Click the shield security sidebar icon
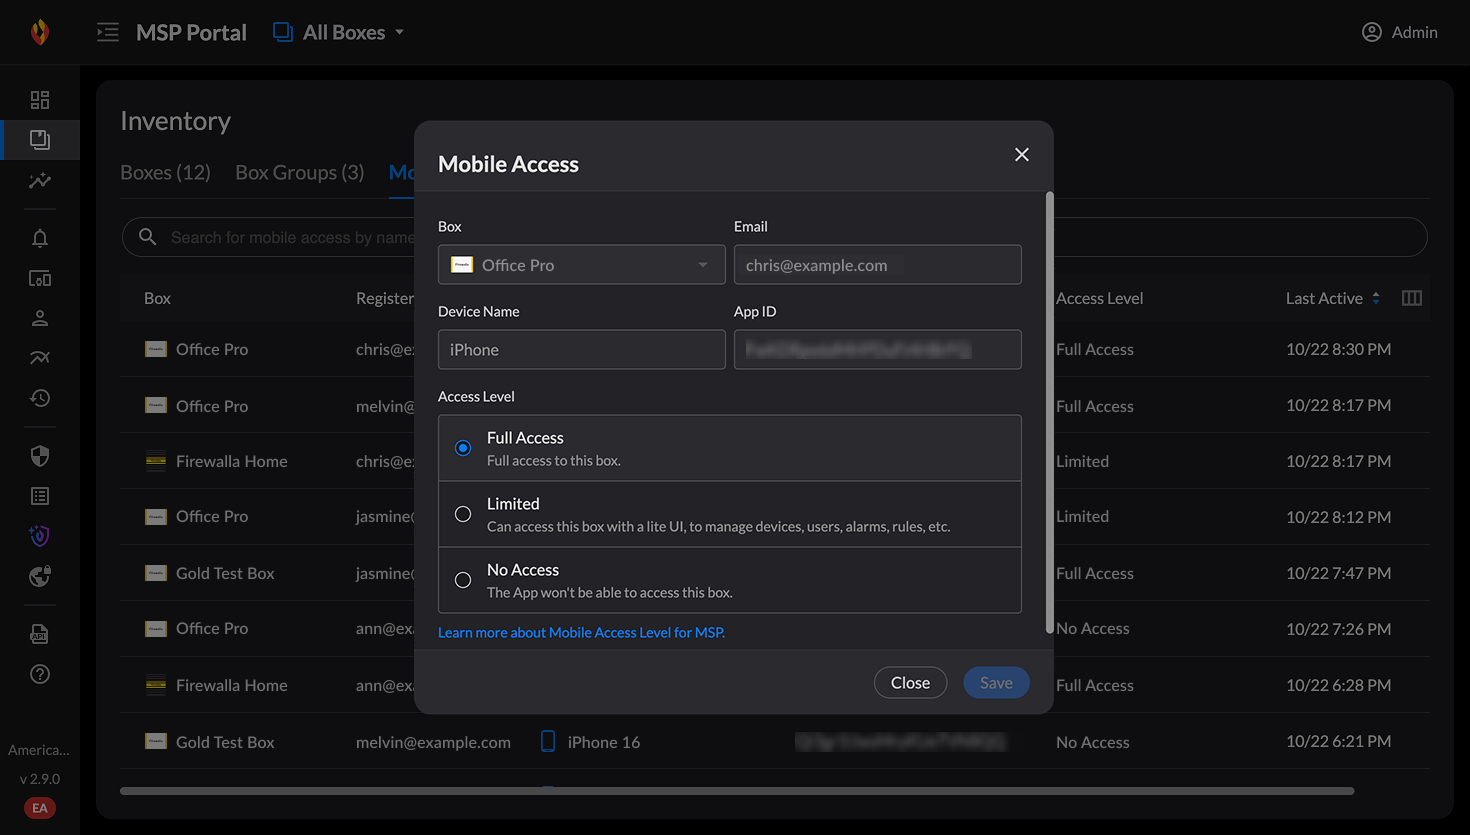1470x835 pixels. (40, 456)
